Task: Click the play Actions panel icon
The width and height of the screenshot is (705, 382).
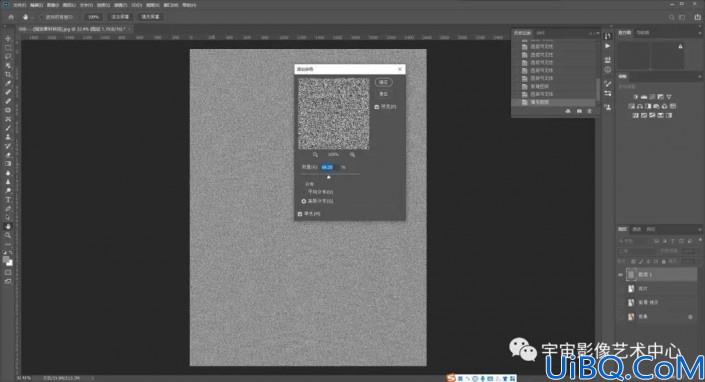Action: [608, 46]
